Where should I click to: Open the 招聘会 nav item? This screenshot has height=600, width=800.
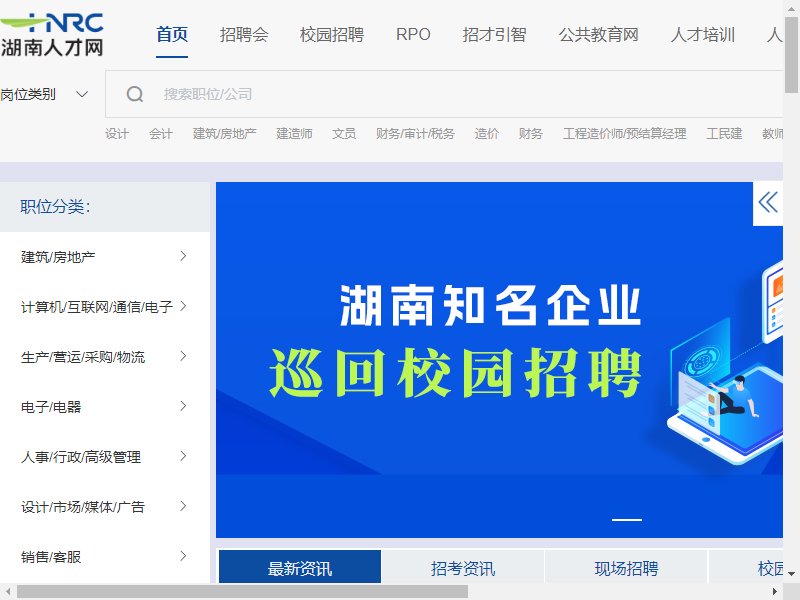244,35
